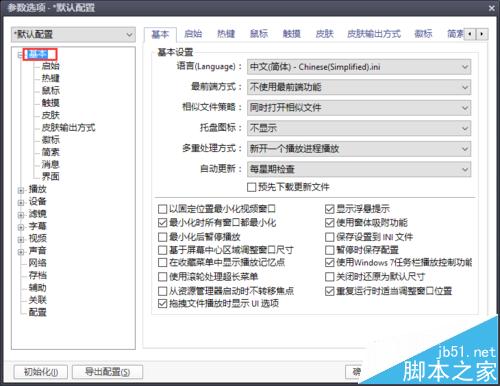
Task: Enable 最小化后暂停播放 checkbox
Action: [x=162, y=237]
